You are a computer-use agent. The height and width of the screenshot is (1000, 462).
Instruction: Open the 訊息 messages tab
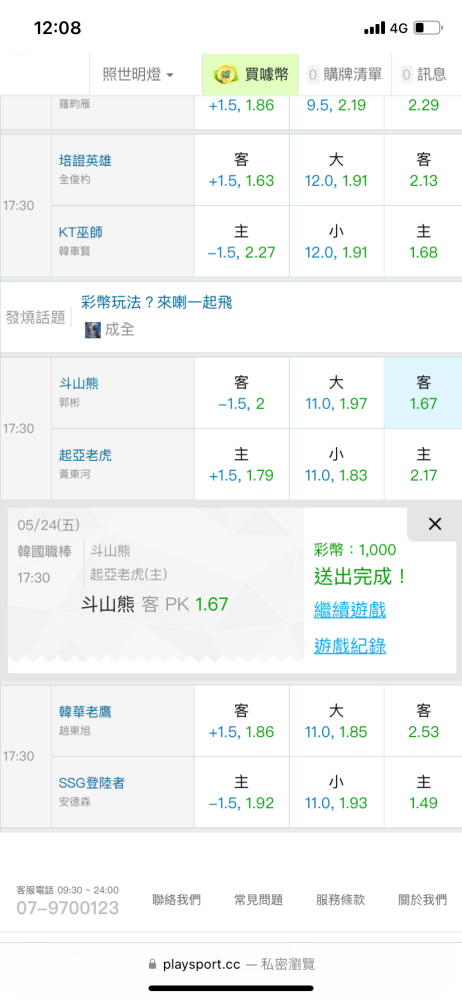pos(427,75)
